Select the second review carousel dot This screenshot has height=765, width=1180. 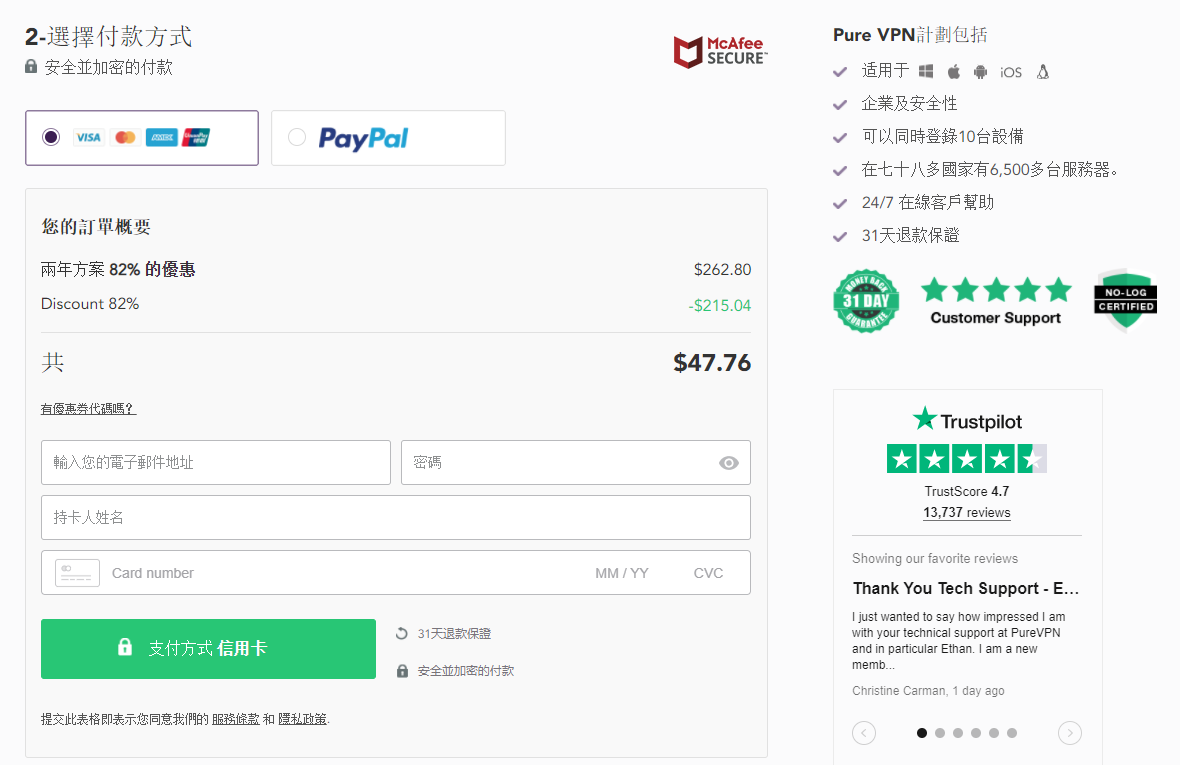940,733
